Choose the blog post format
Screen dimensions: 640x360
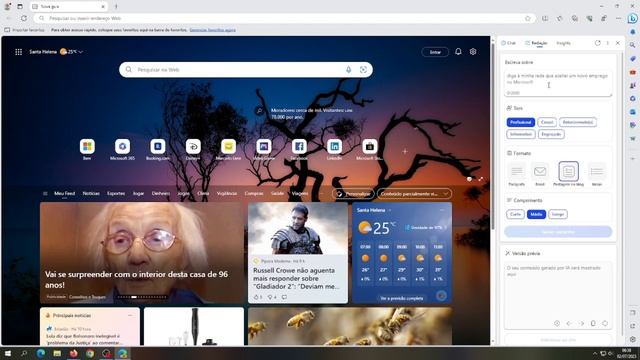click(569, 173)
